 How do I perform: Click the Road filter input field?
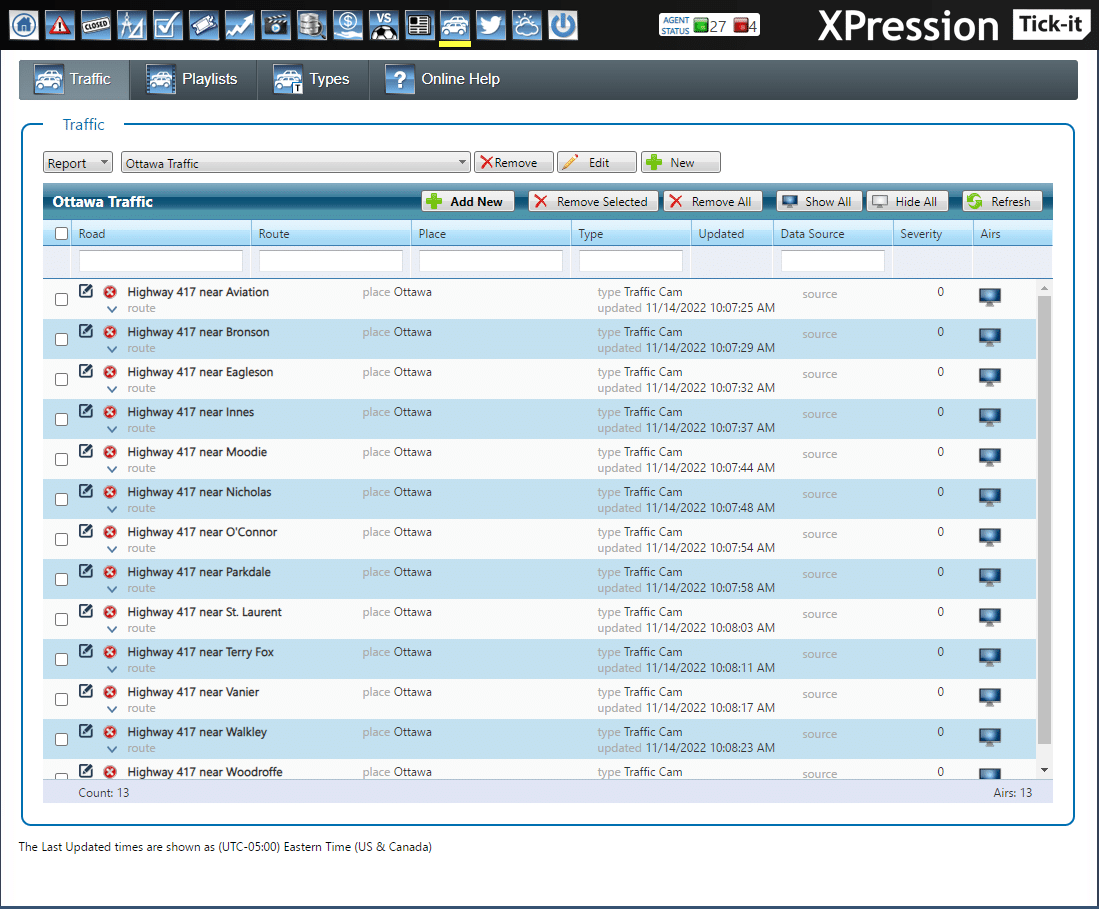161,261
